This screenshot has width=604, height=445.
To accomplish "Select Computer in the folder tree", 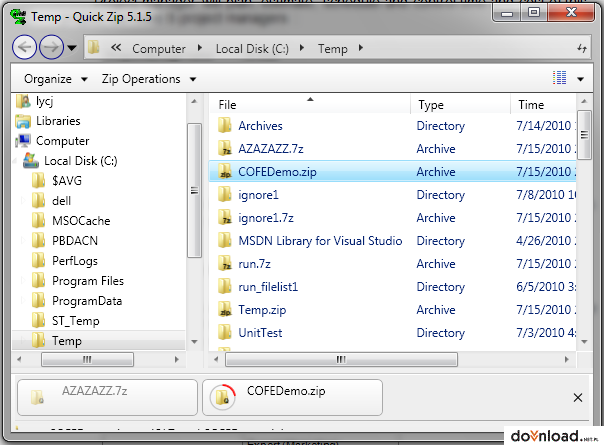I will [x=62, y=141].
